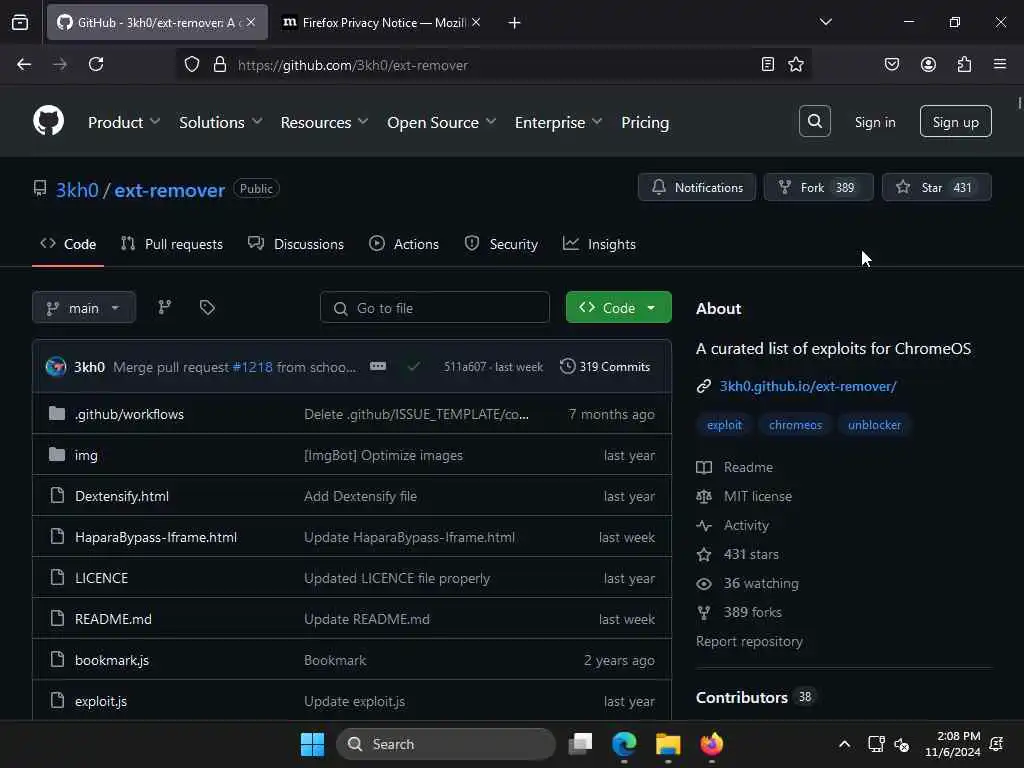Reload the current page
1024x768 pixels.
tap(96, 64)
